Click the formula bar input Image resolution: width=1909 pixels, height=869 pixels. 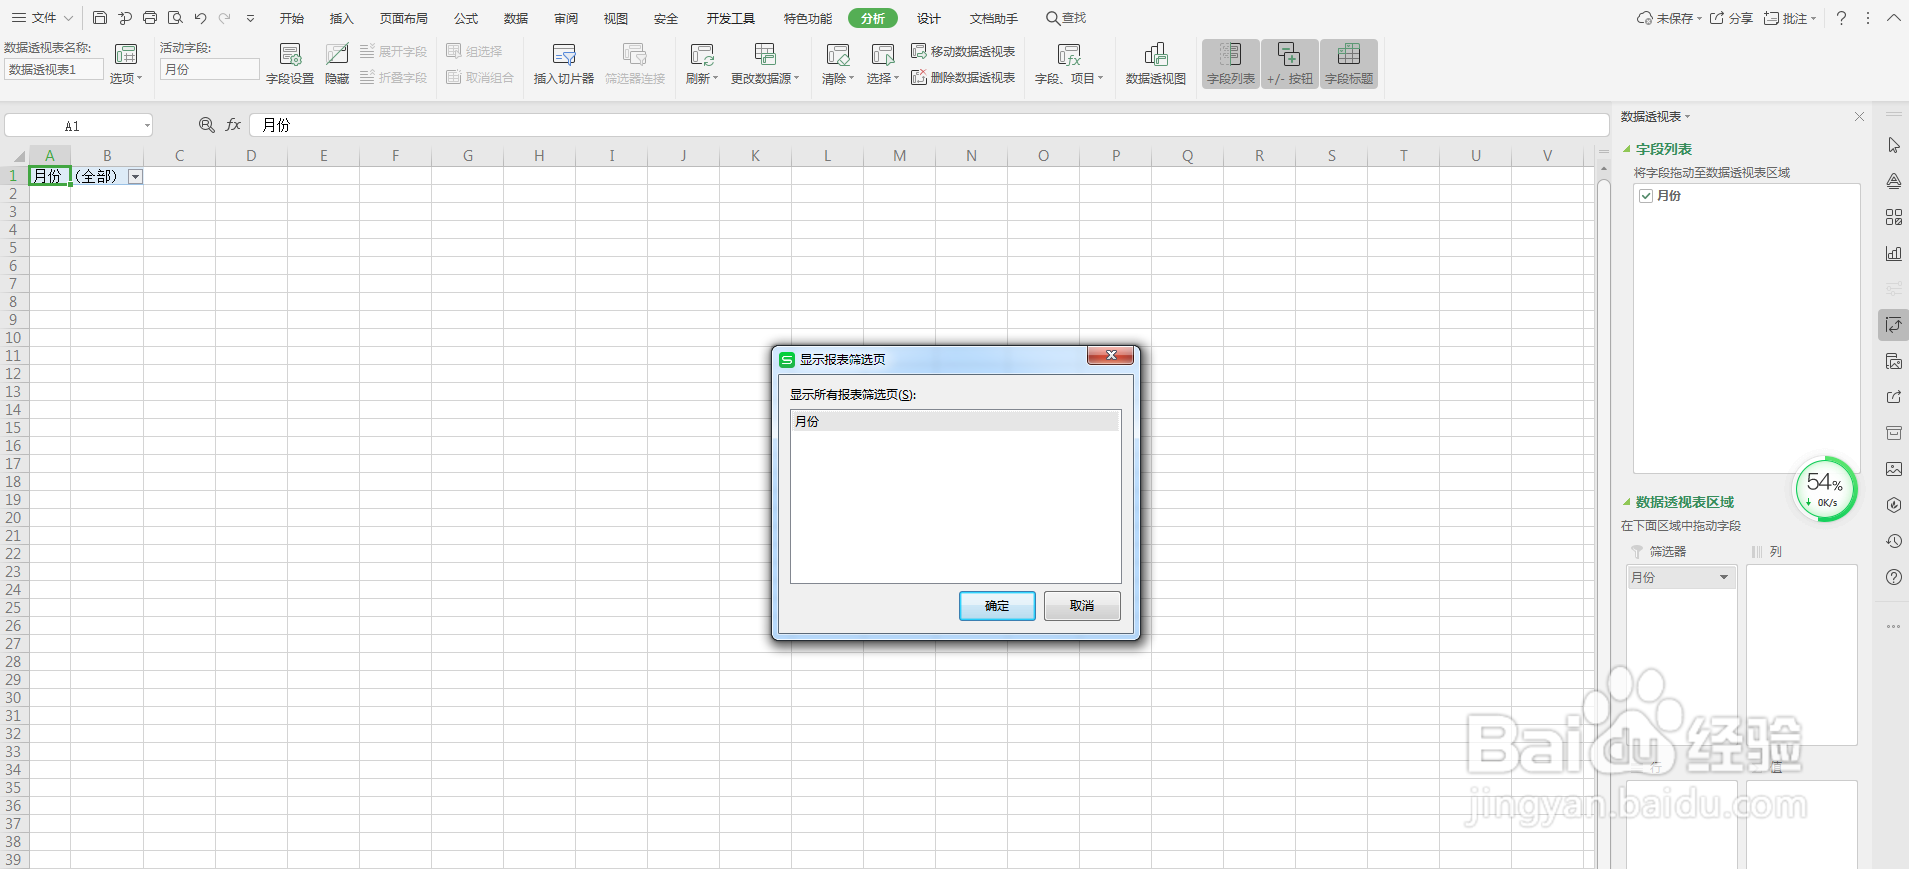[x=929, y=125]
